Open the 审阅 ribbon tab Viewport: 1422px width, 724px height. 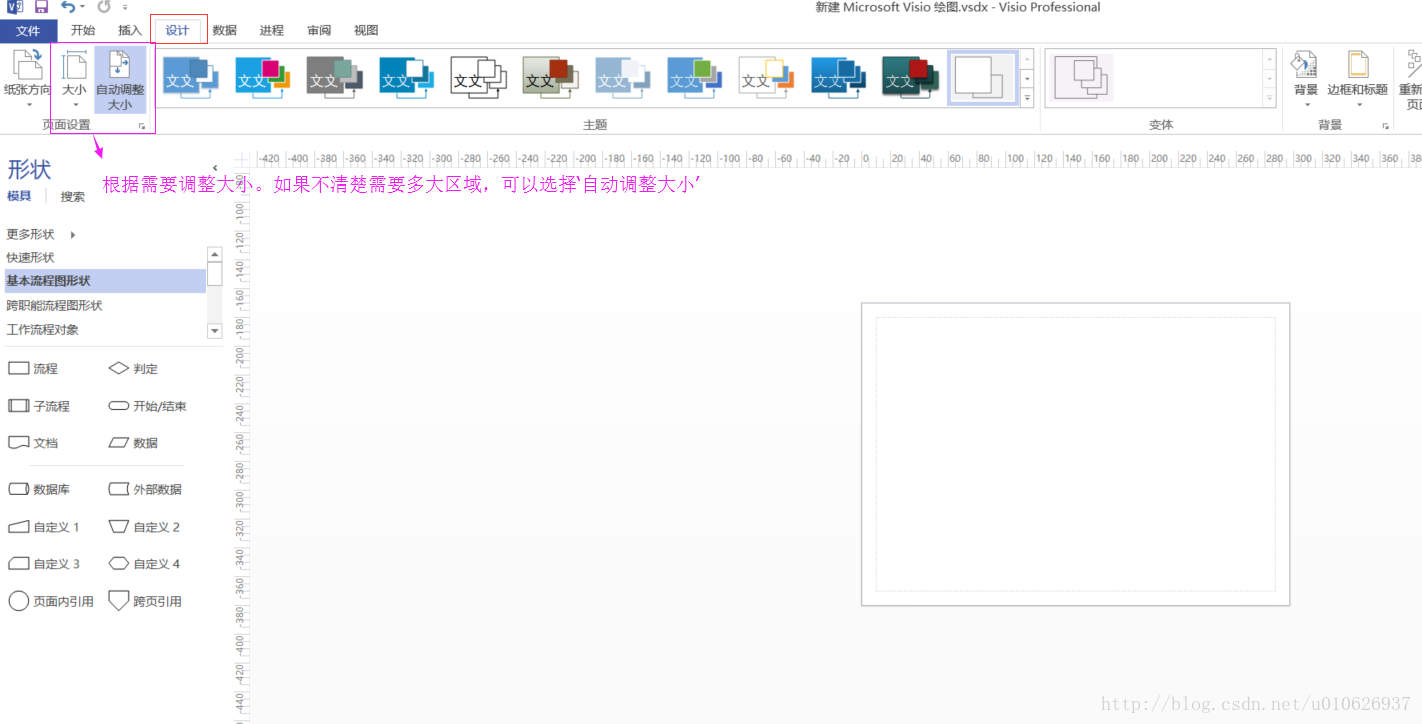point(319,31)
